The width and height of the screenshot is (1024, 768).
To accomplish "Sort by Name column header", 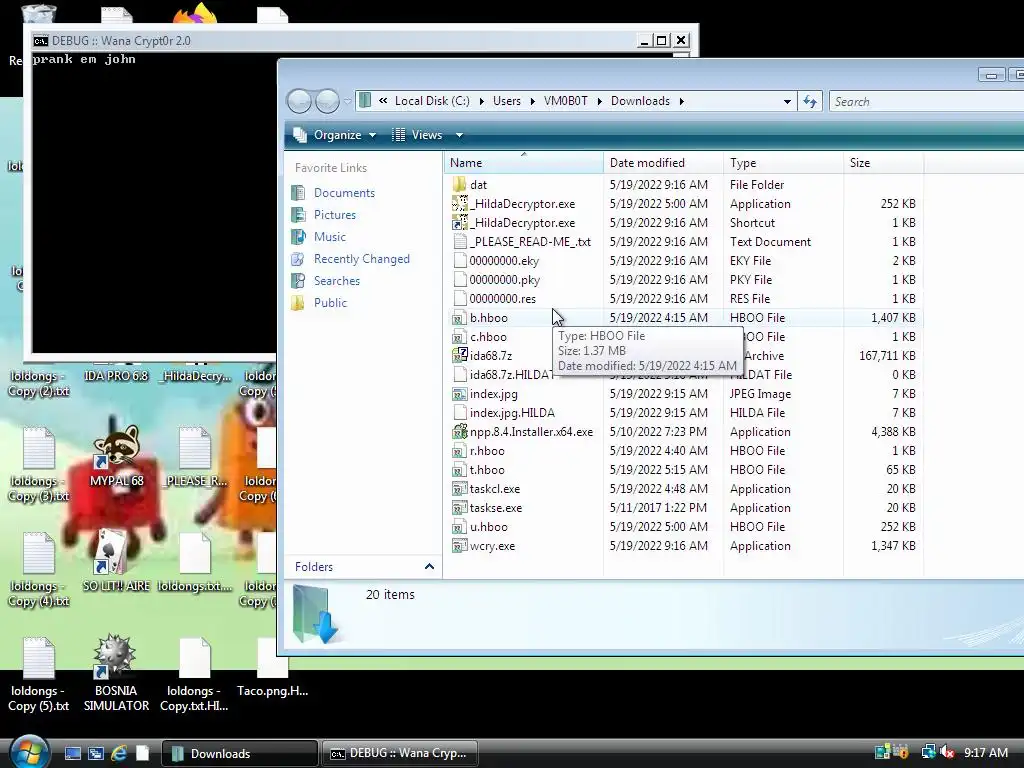I will tap(524, 163).
